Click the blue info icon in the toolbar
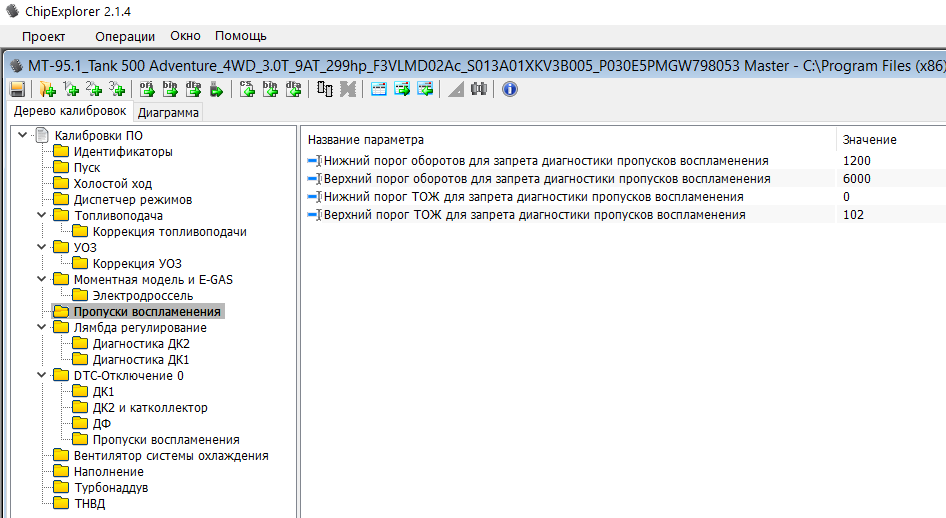This screenshot has width=946, height=518. 509,89
